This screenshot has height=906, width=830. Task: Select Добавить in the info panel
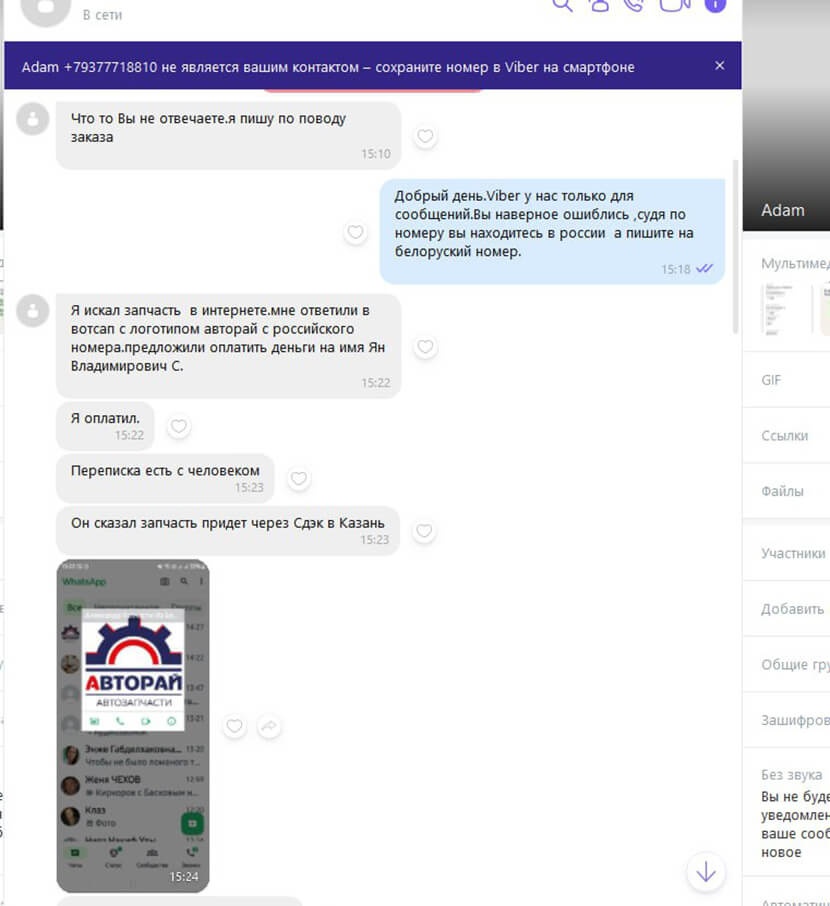tap(792, 609)
